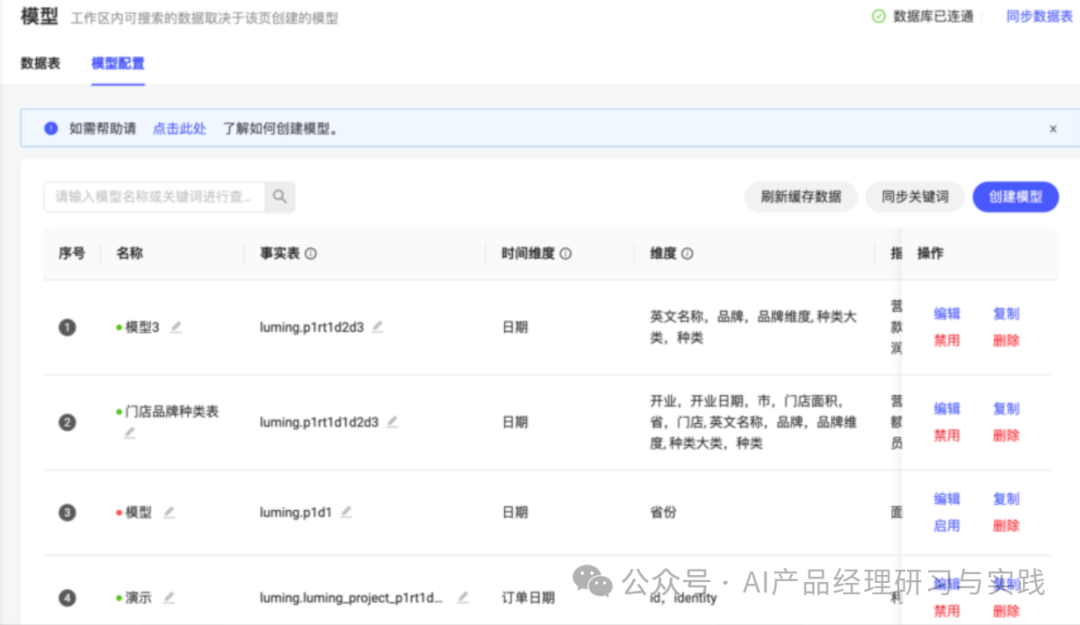This screenshot has height=625, width=1080.
Task: Focus the model name search input
Action: (x=154, y=197)
